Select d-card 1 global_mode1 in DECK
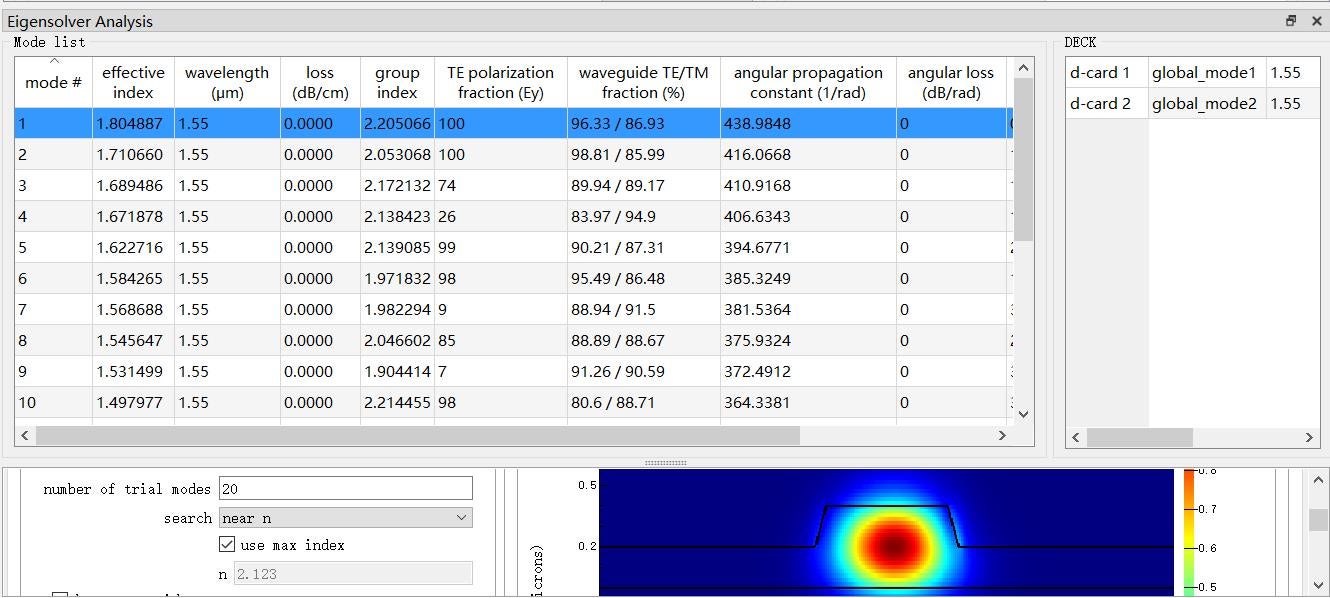 (1203, 73)
